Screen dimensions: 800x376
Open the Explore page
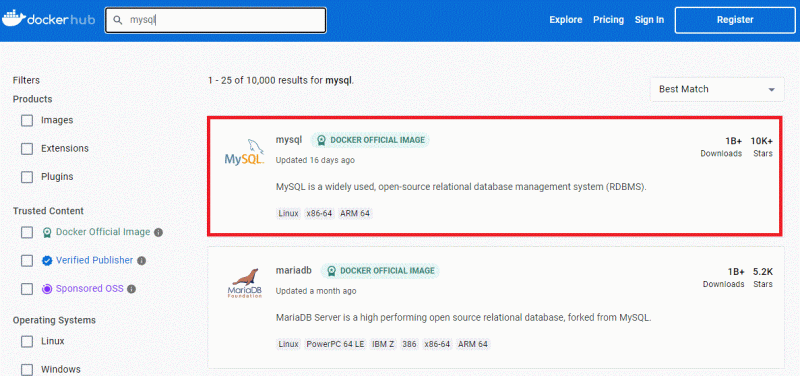click(x=565, y=20)
